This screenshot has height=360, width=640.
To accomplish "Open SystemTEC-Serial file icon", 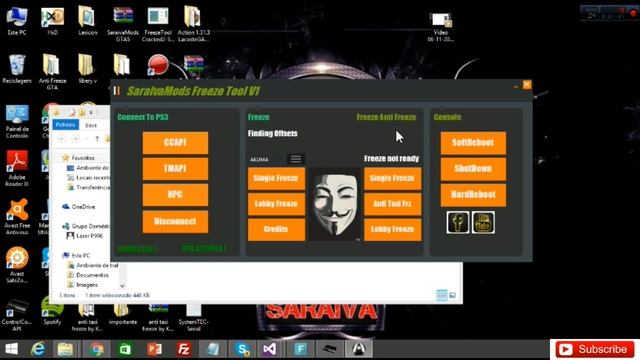I will (x=193, y=317).
